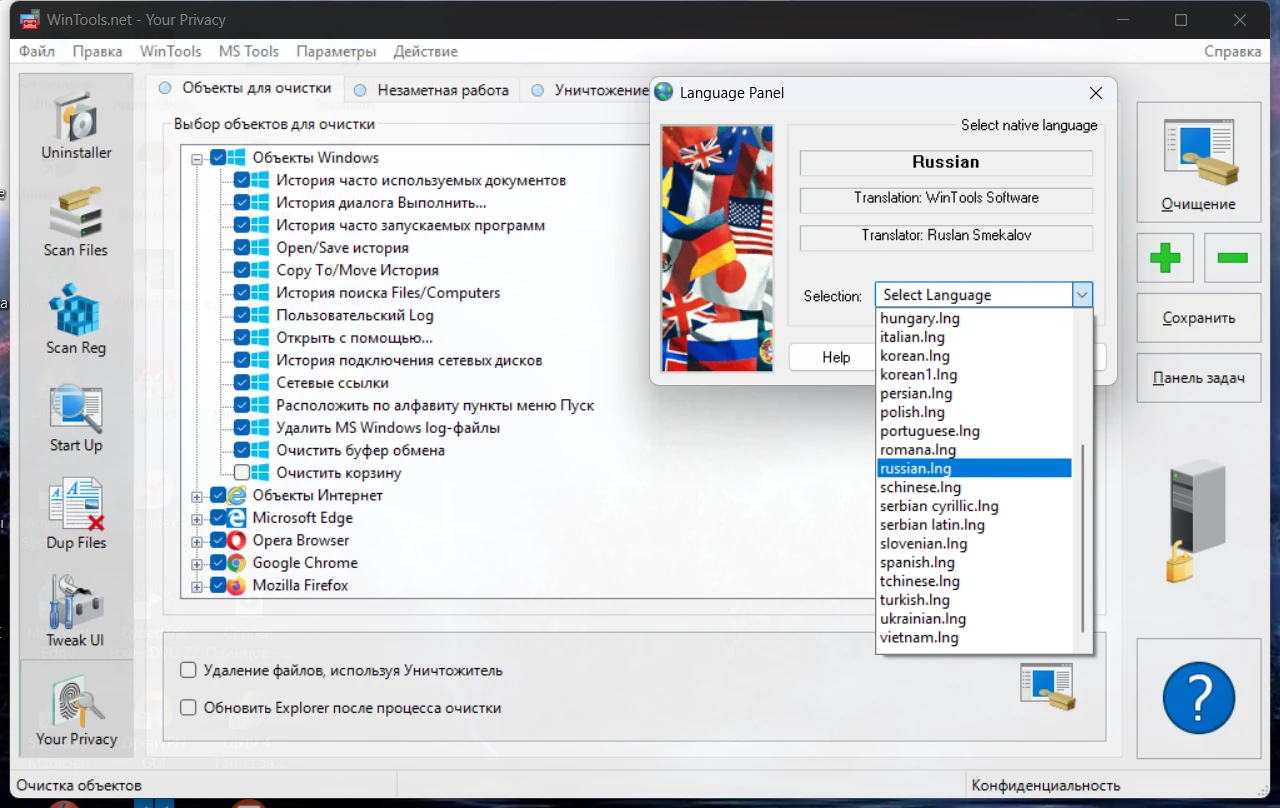1280x808 pixels.
Task: Collapse the Объекты Windows tree node
Action: coord(197,158)
